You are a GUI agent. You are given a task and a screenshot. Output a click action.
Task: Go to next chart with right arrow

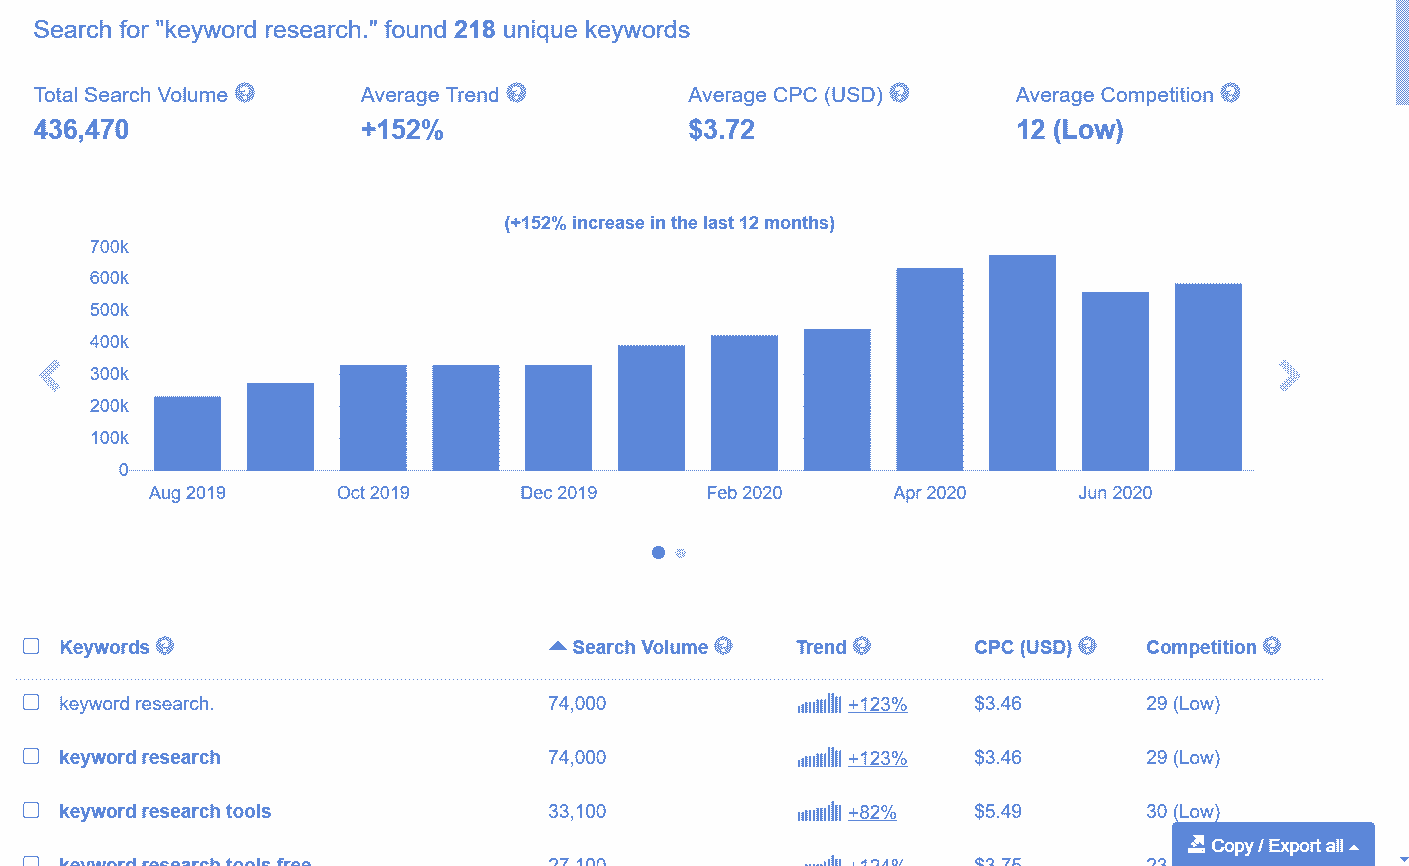point(1289,375)
